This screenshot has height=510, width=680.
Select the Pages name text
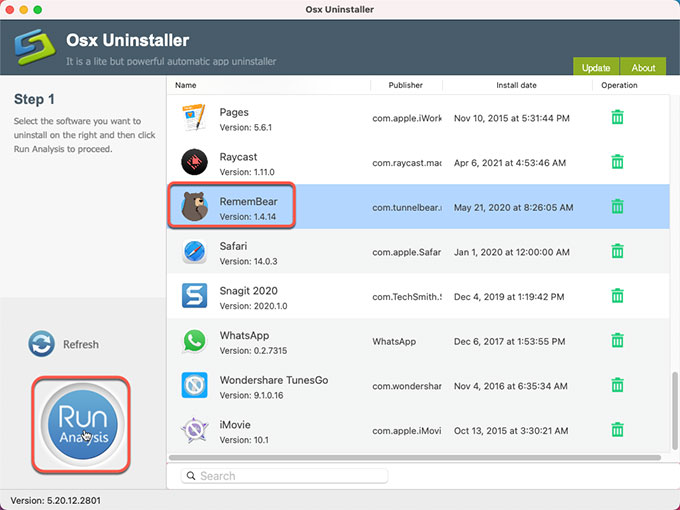(x=234, y=112)
